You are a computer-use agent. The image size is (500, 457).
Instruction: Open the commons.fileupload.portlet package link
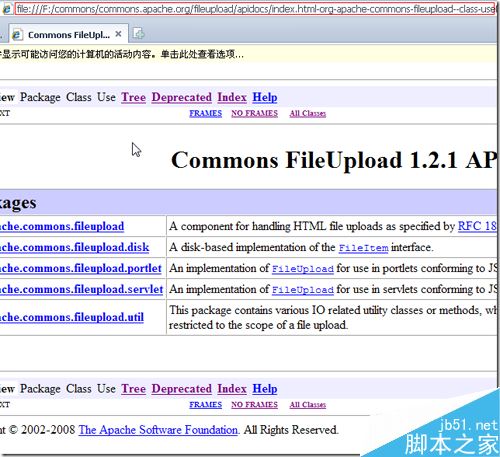tap(81, 268)
